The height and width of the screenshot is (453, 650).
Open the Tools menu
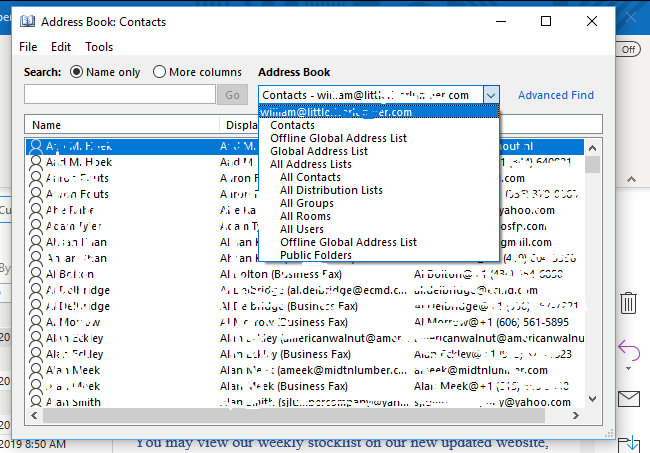tap(99, 47)
